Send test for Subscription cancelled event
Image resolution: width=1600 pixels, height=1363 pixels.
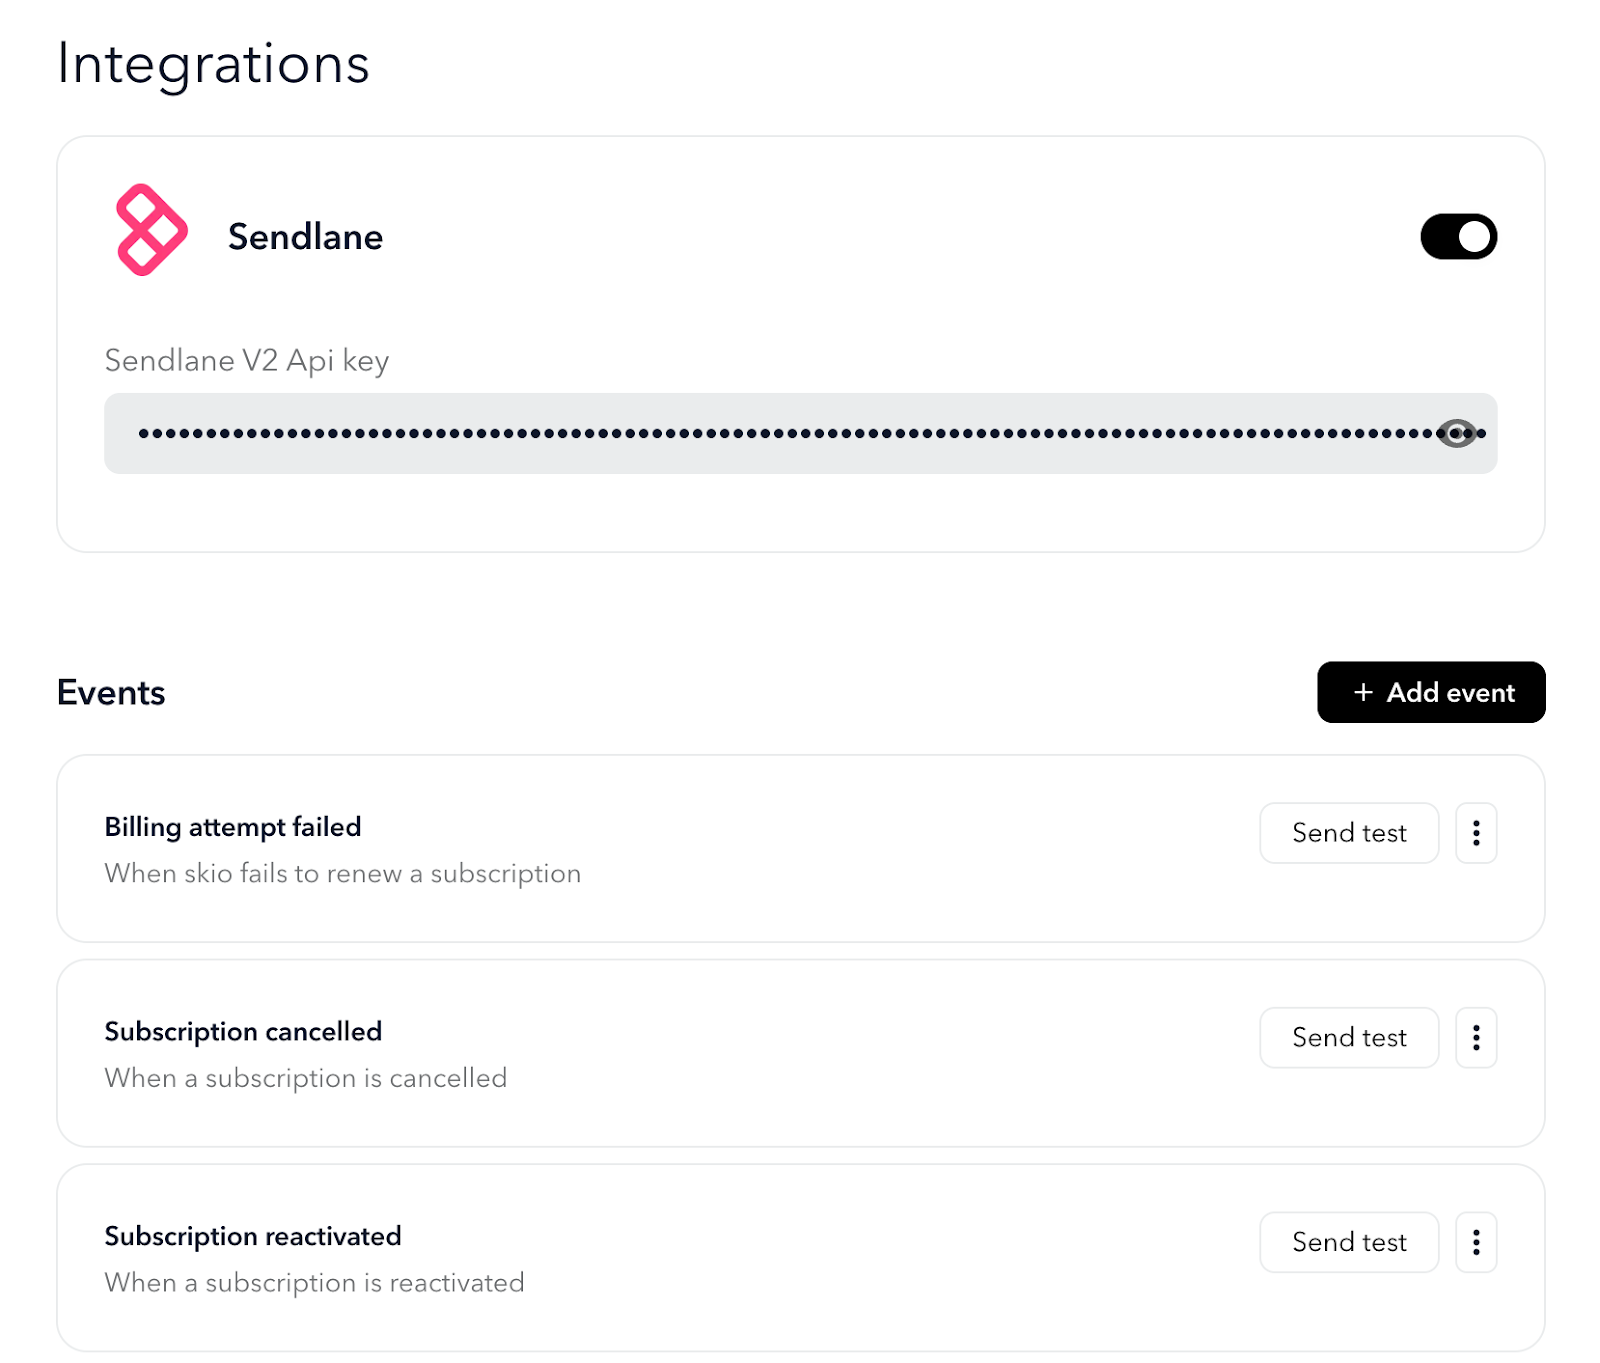(1349, 1038)
